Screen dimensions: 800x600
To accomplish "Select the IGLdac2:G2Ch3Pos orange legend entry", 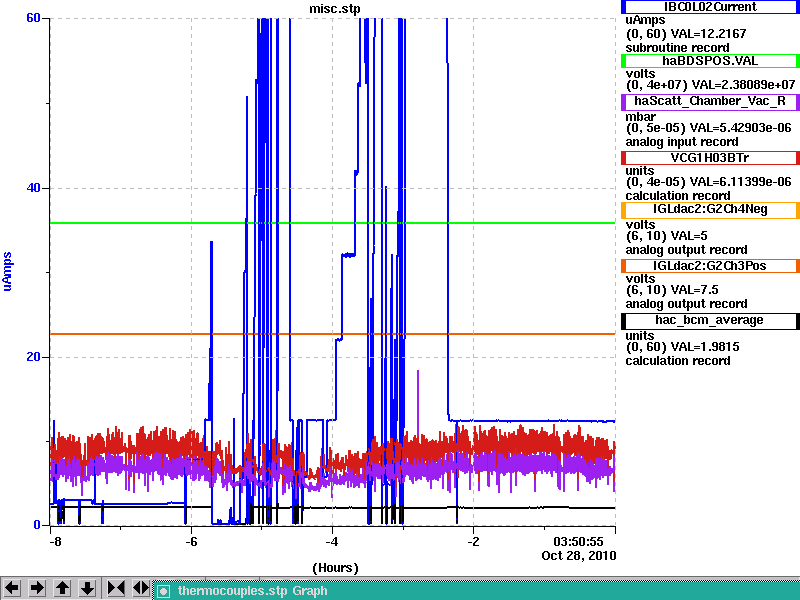I will point(710,266).
